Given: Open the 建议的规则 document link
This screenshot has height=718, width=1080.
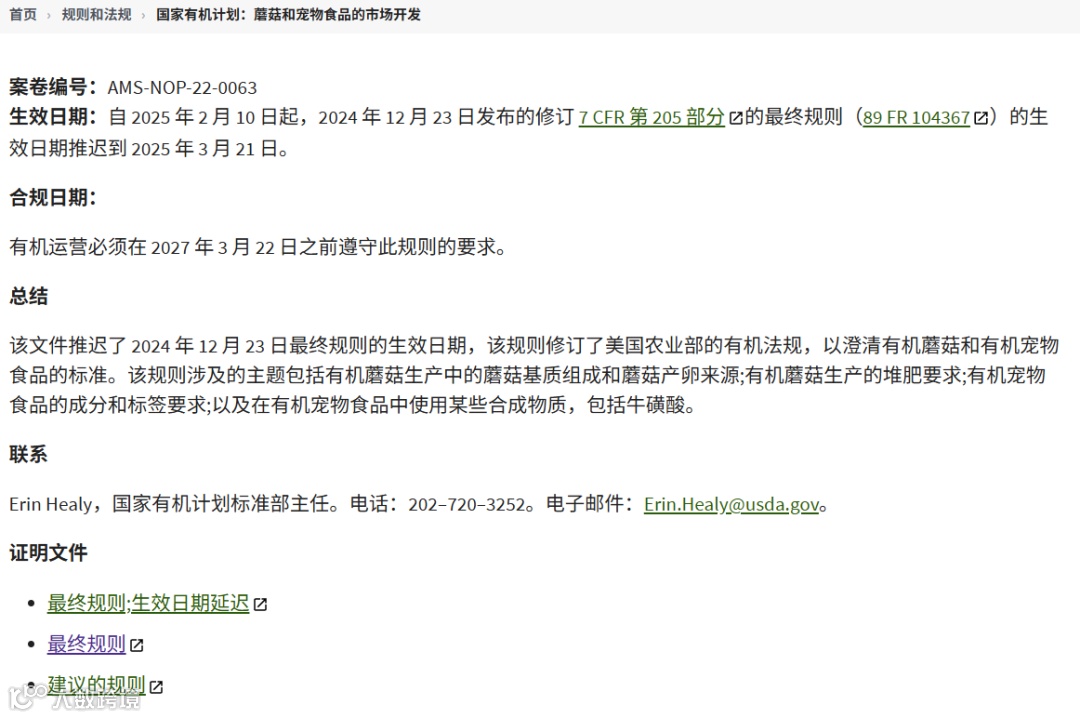Looking at the screenshot, I should pos(96,685).
